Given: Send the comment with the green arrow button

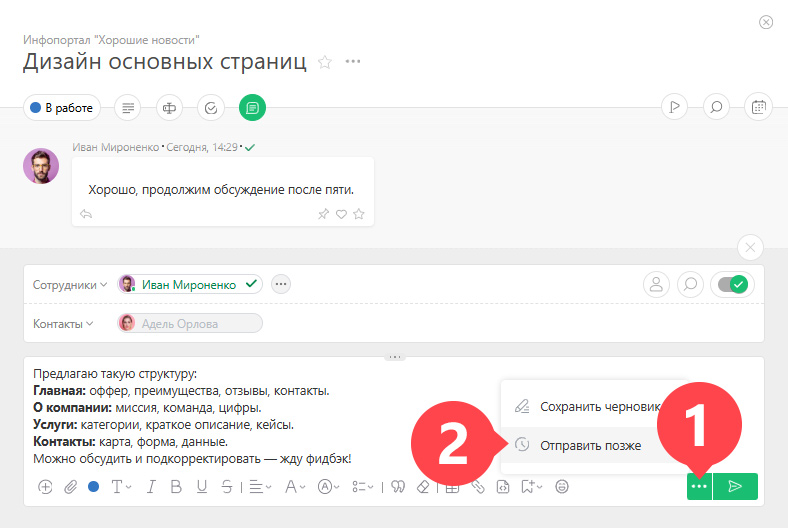Looking at the screenshot, I should pos(735,486).
